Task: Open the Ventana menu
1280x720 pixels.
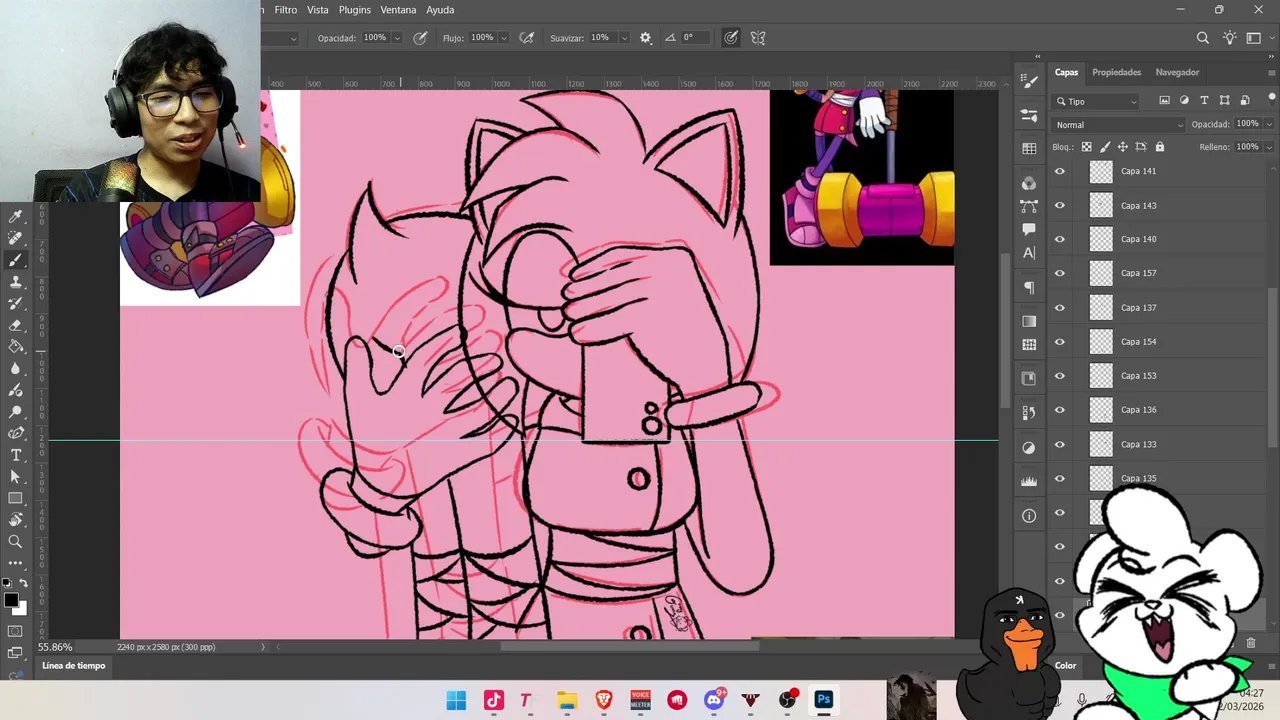Action: pyautogui.click(x=398, y=10)
